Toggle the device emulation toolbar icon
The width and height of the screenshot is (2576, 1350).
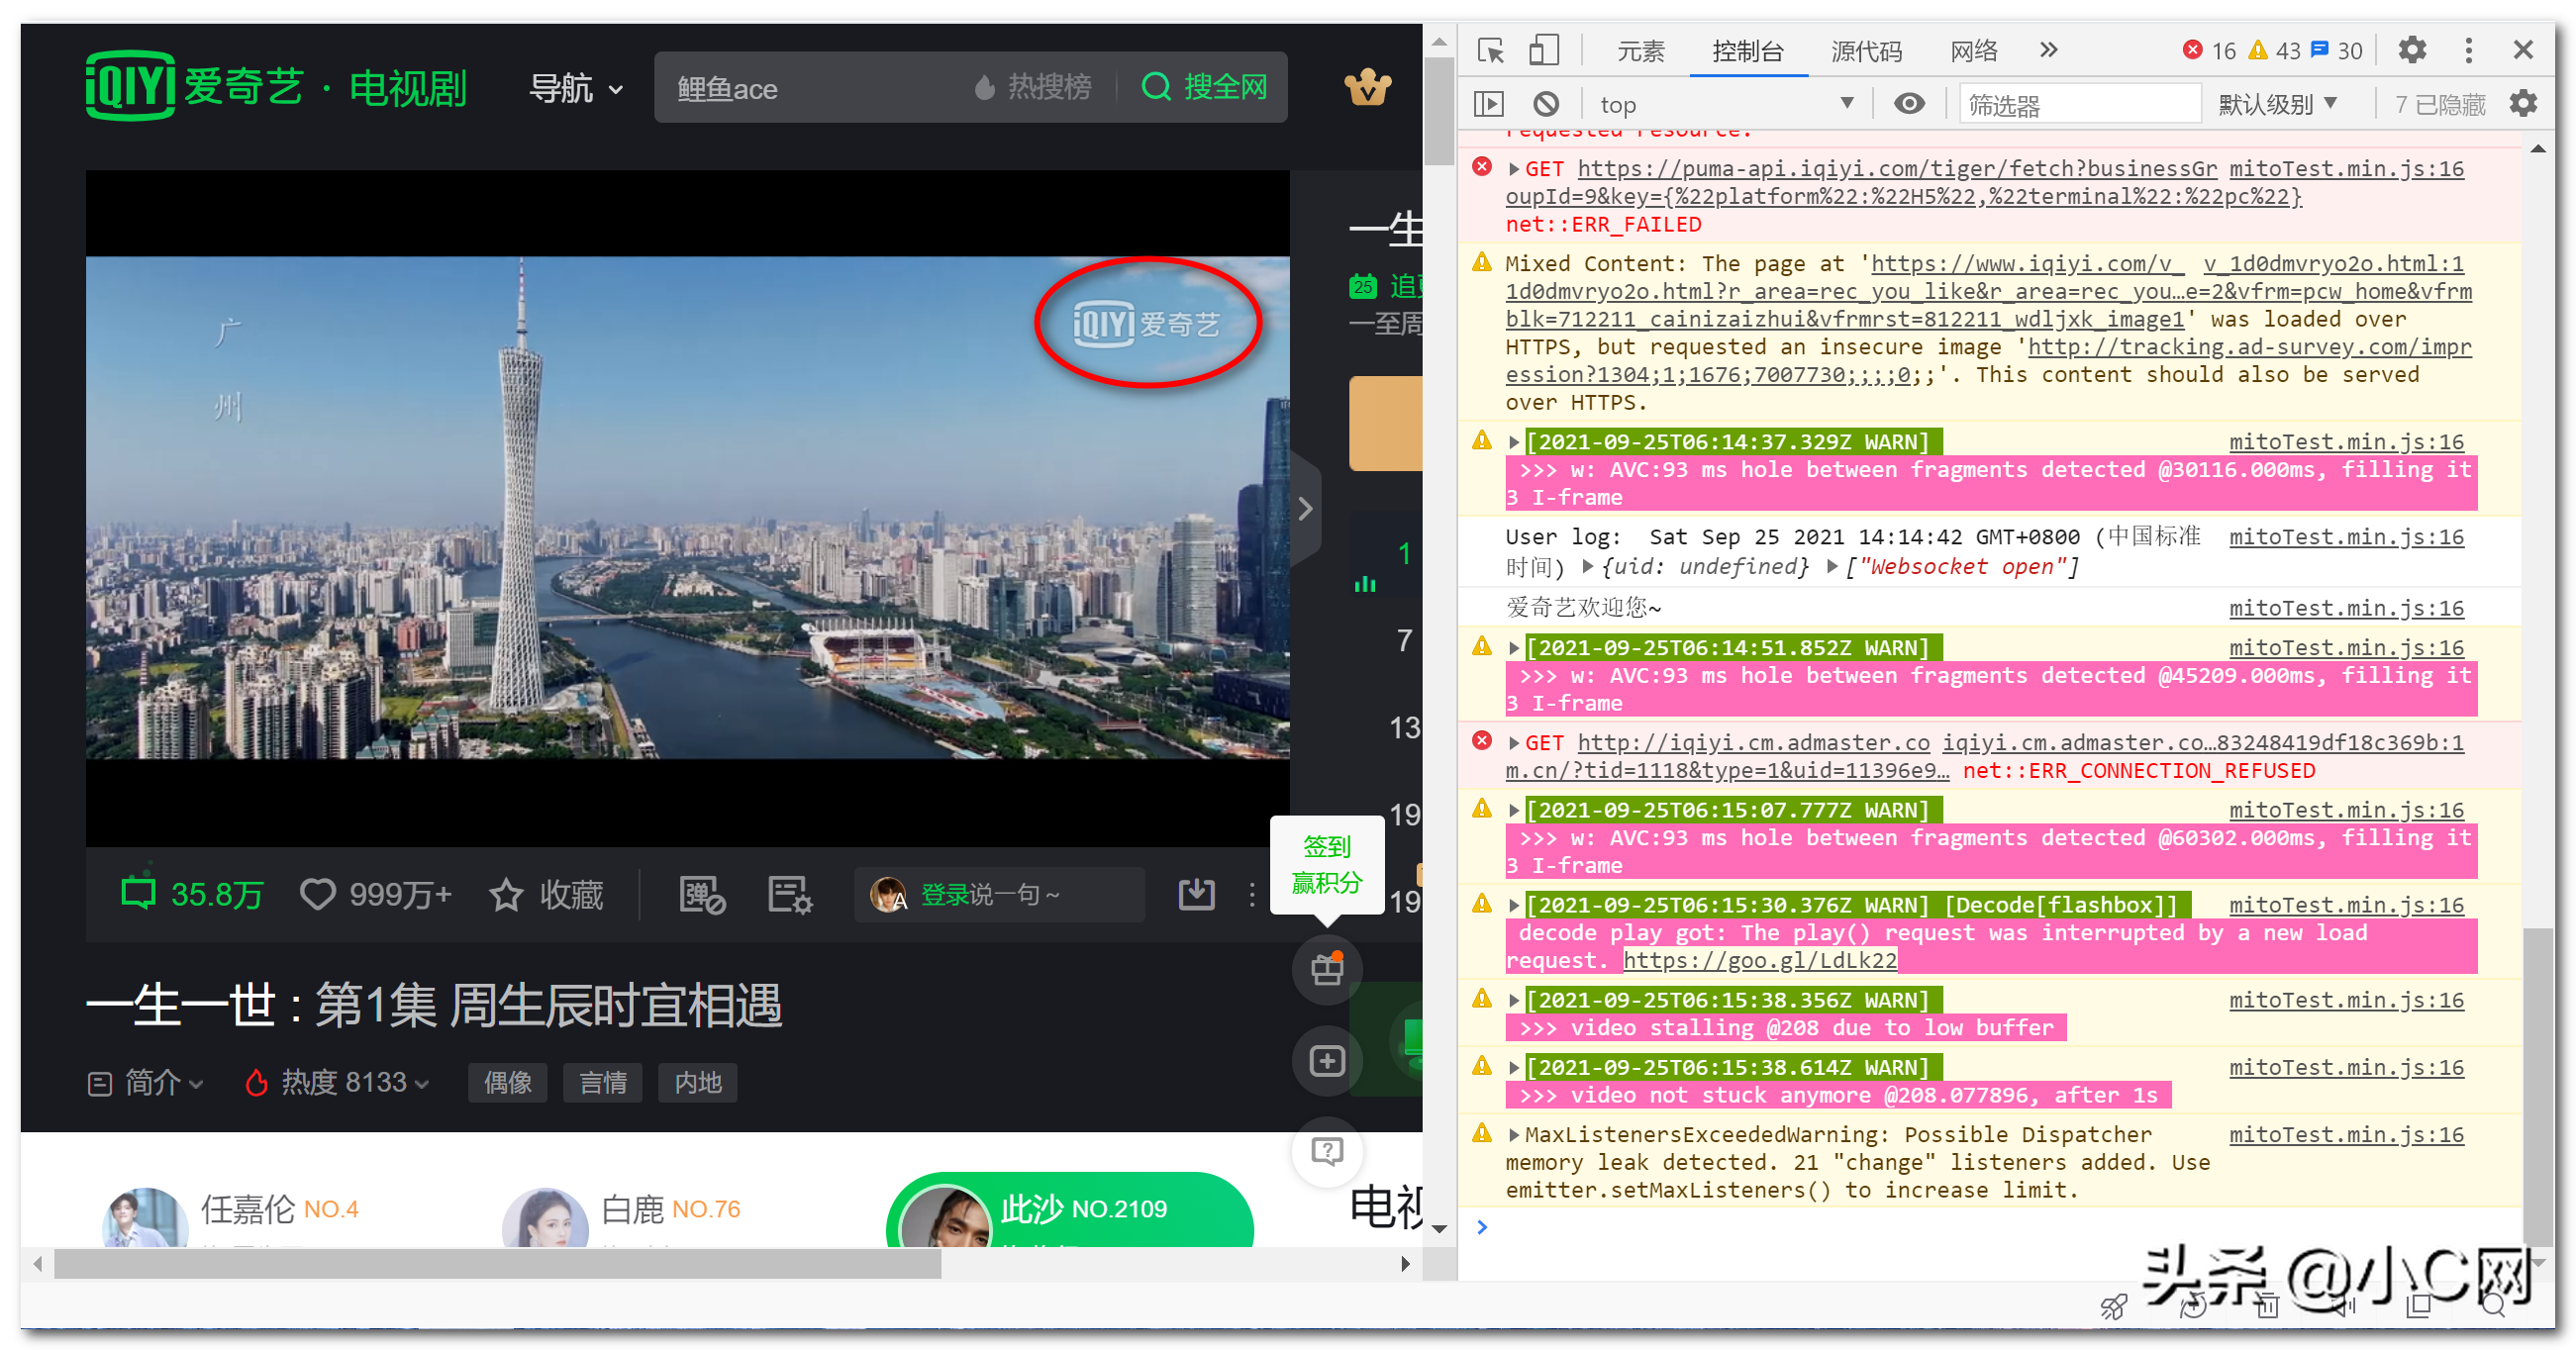pos(1543,50)
